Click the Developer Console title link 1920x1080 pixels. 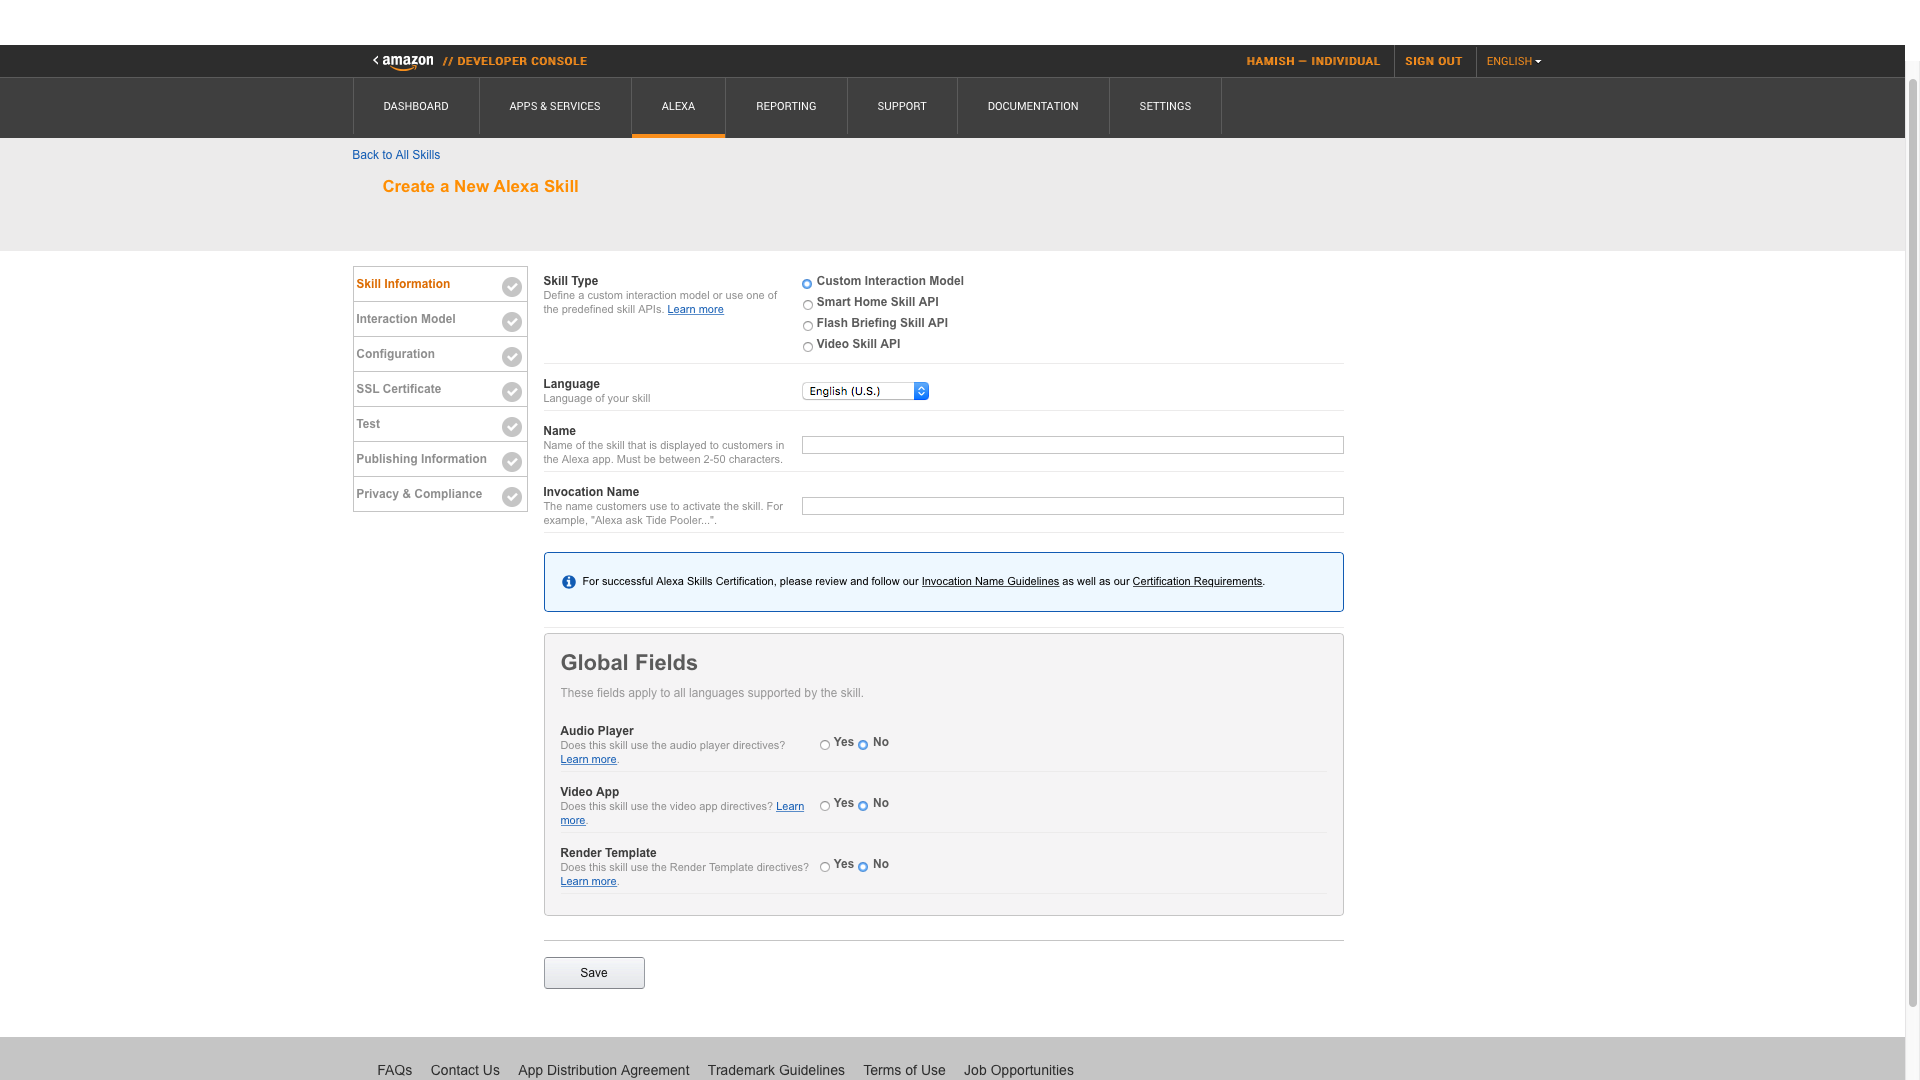[x=515, y=62]
